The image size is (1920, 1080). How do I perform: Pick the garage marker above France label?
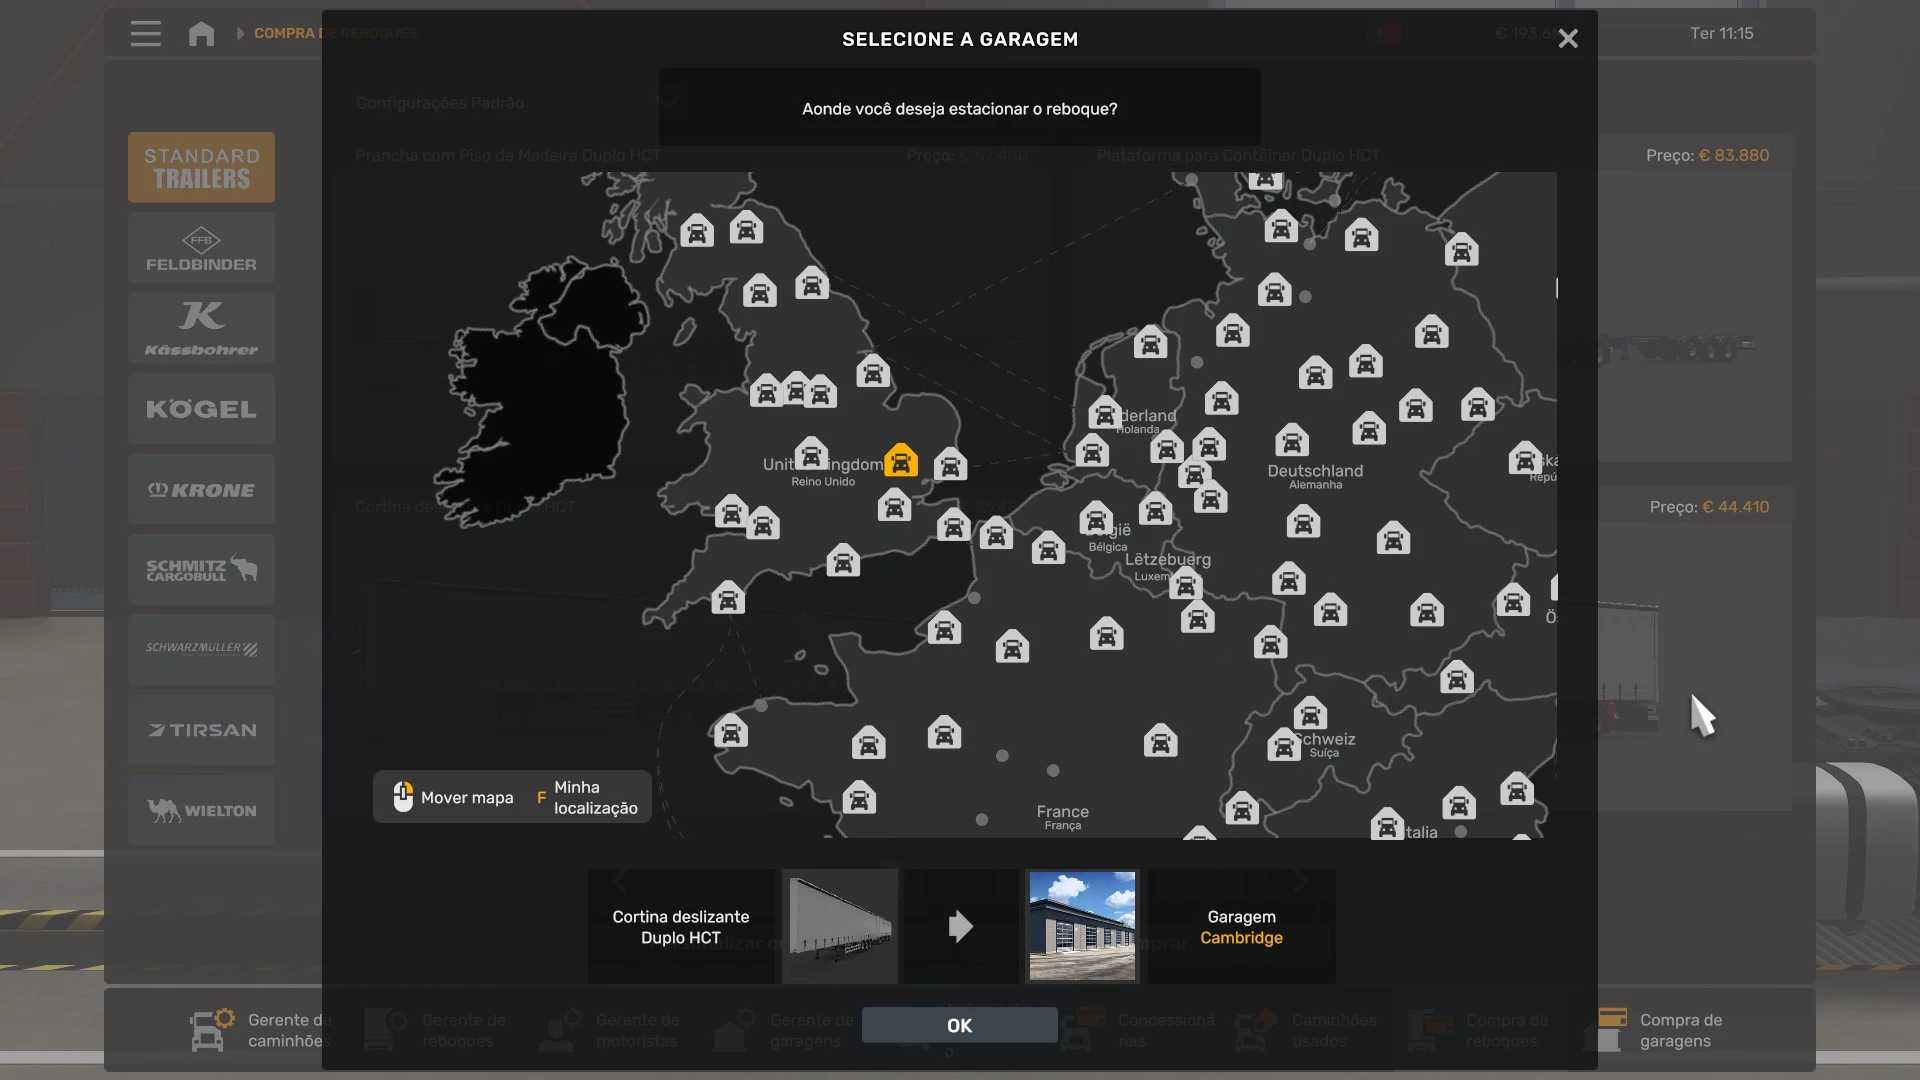click(x=1160, y=741)
